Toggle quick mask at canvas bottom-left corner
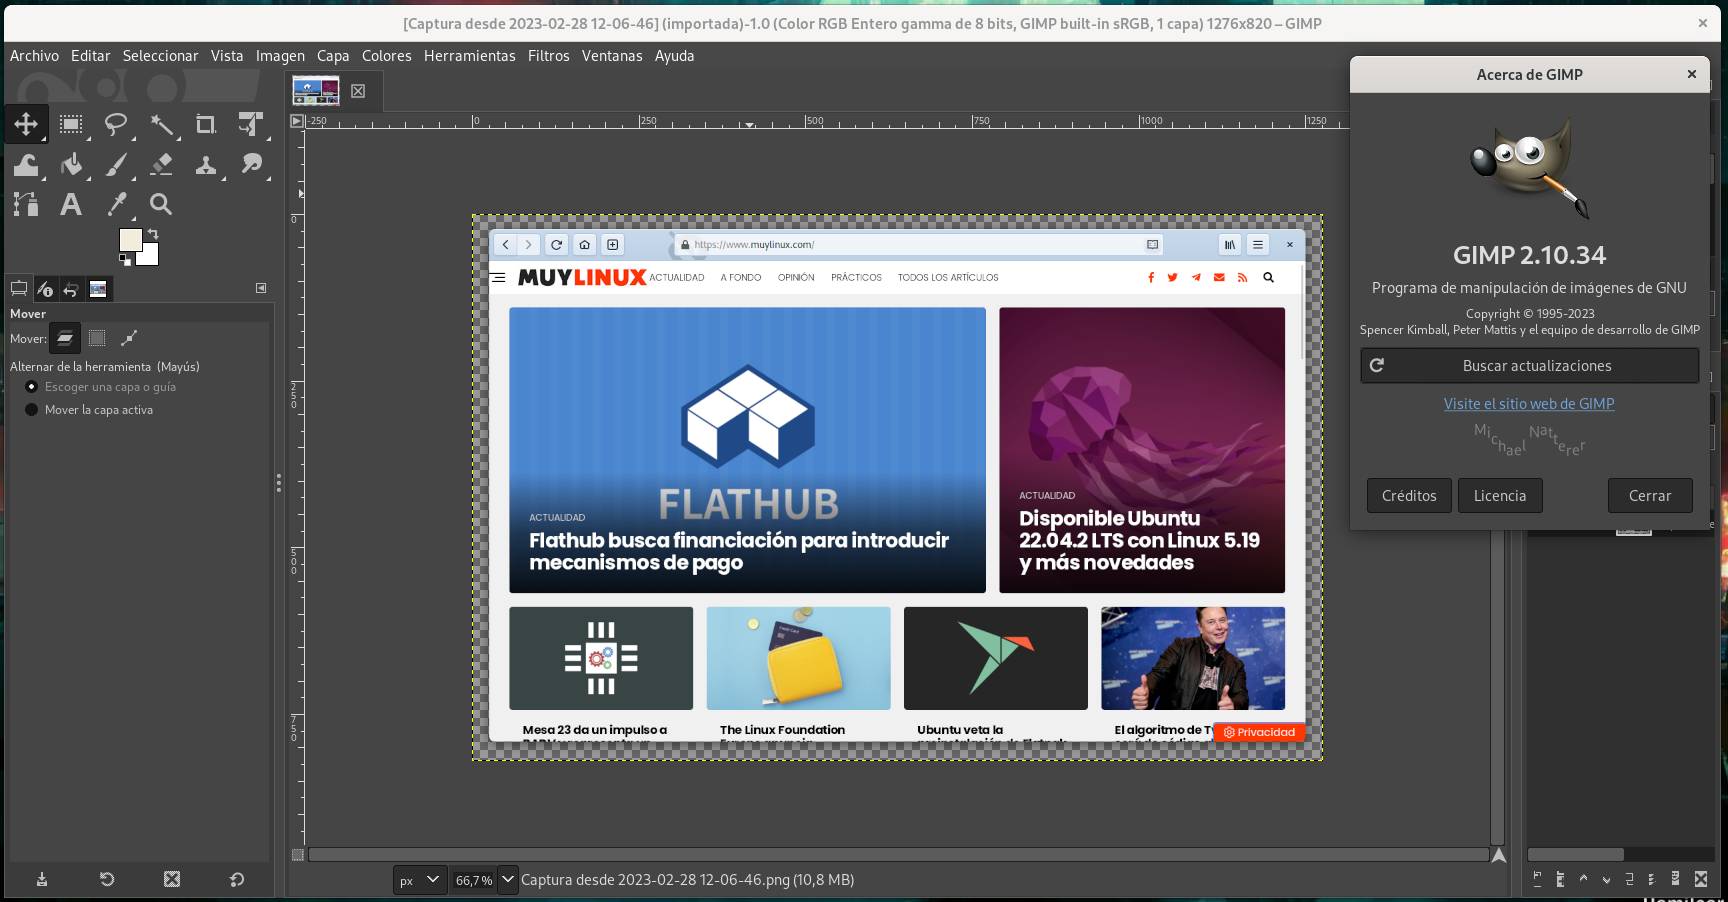 (x=297, y=855)
